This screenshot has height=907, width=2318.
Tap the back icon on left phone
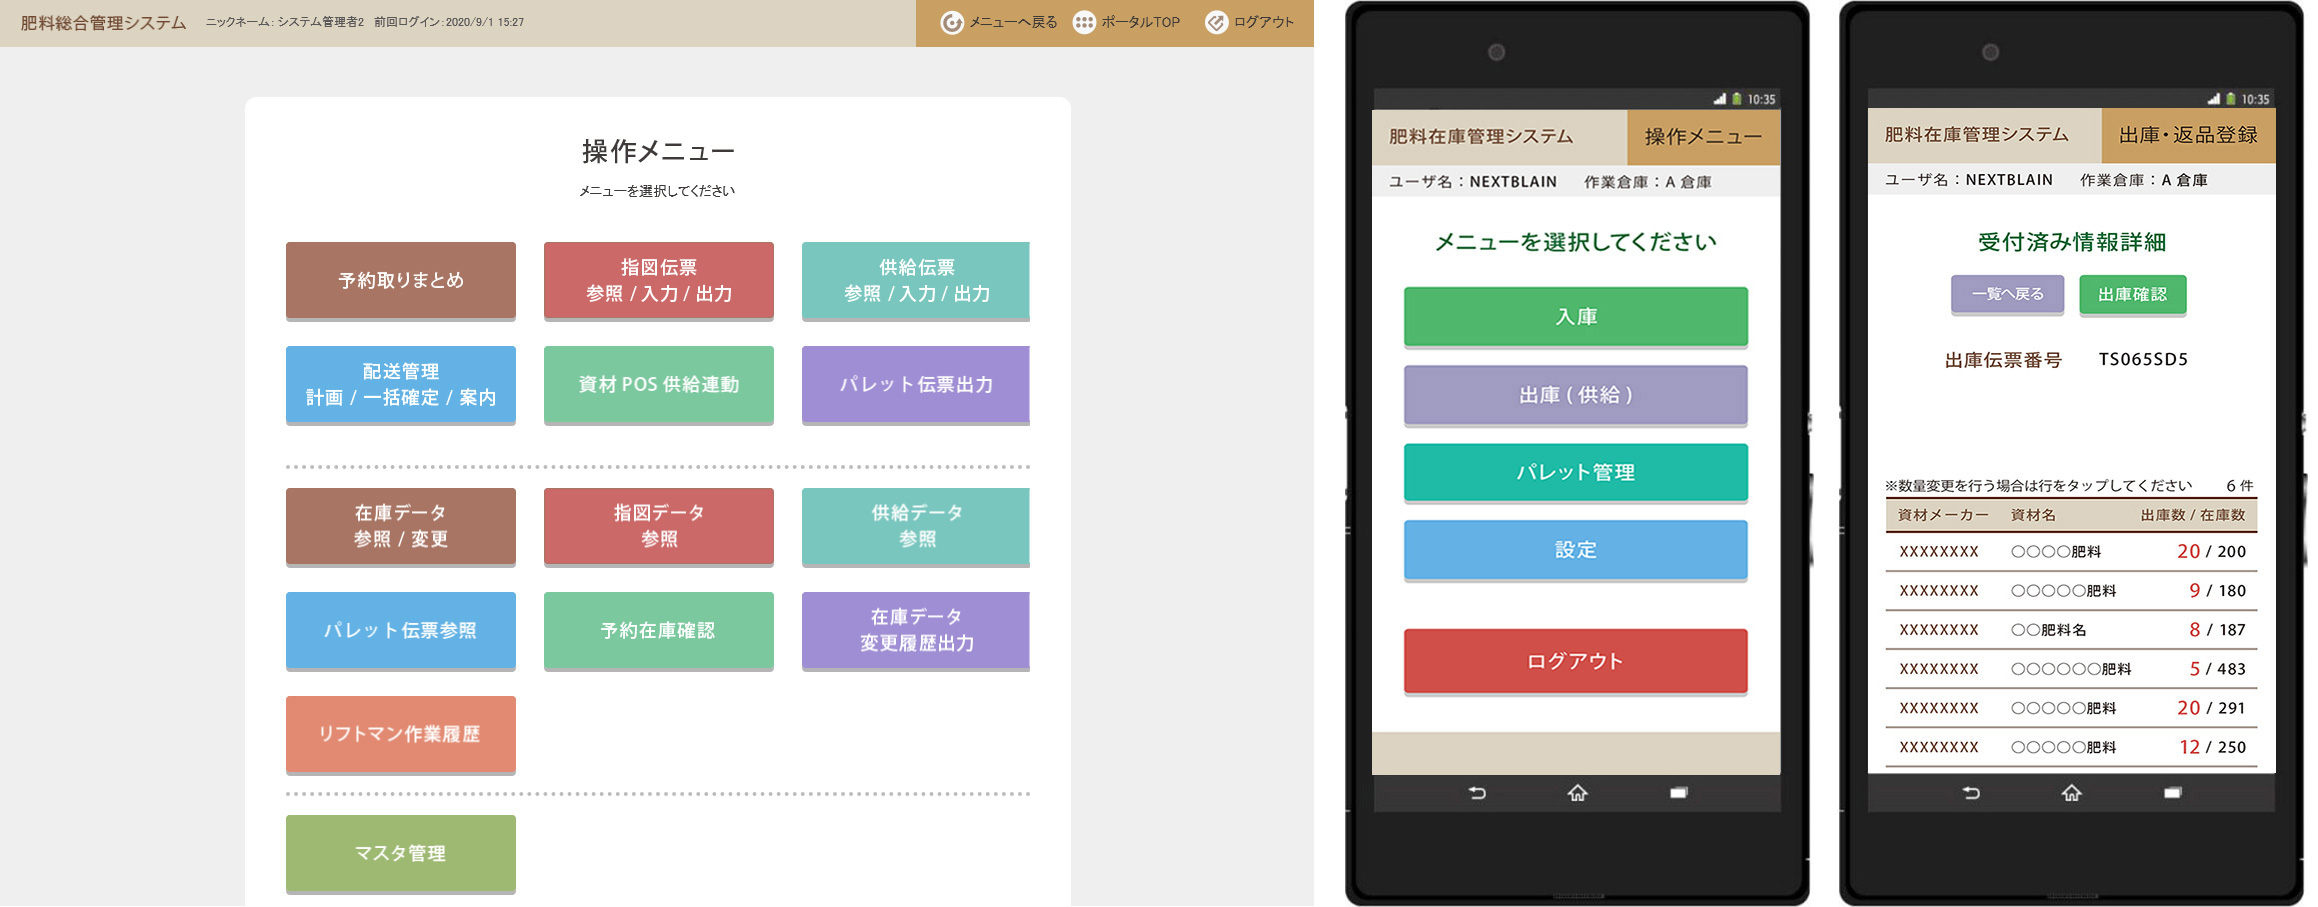click(x=1477, y=793)
